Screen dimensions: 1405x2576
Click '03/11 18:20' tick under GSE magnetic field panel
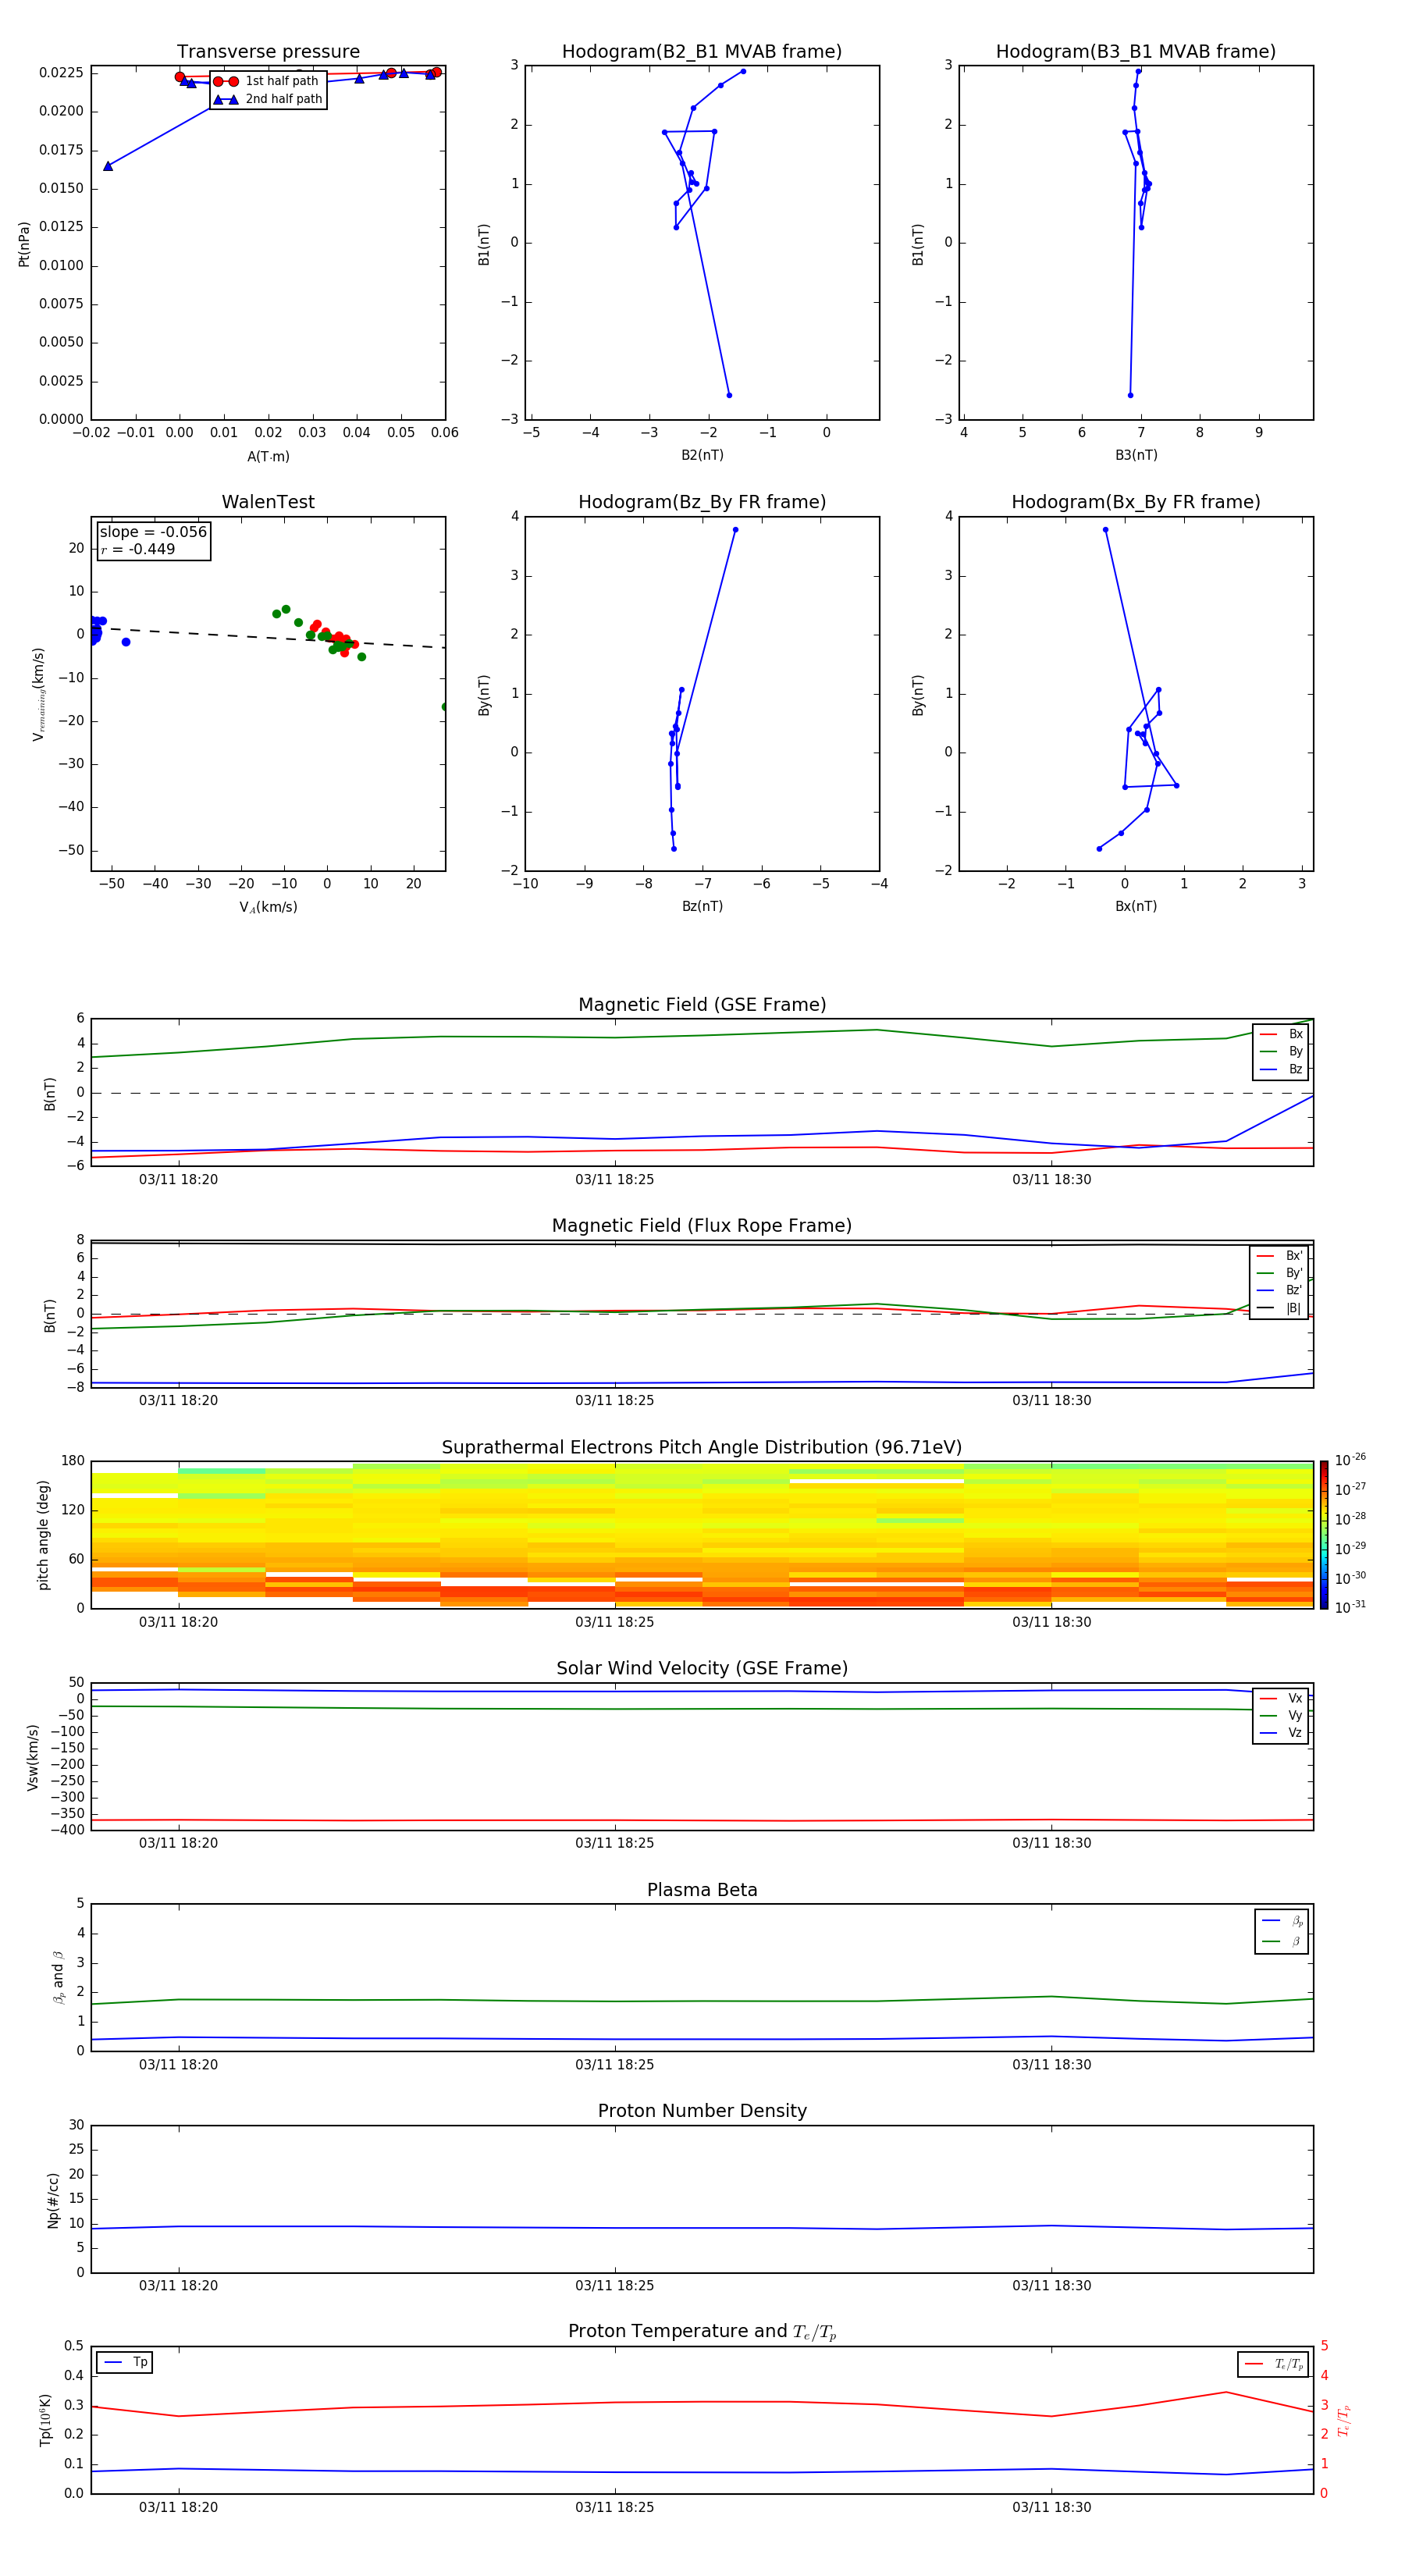click(178, 1179)
